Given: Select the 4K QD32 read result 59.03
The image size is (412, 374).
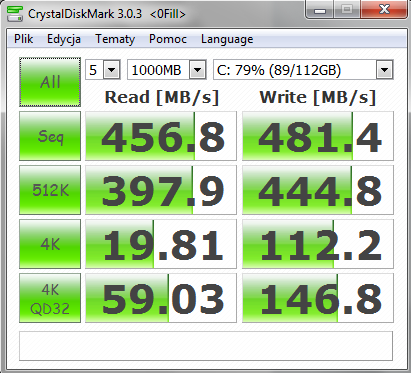Looking at the screenshot, I should point(161,298).
